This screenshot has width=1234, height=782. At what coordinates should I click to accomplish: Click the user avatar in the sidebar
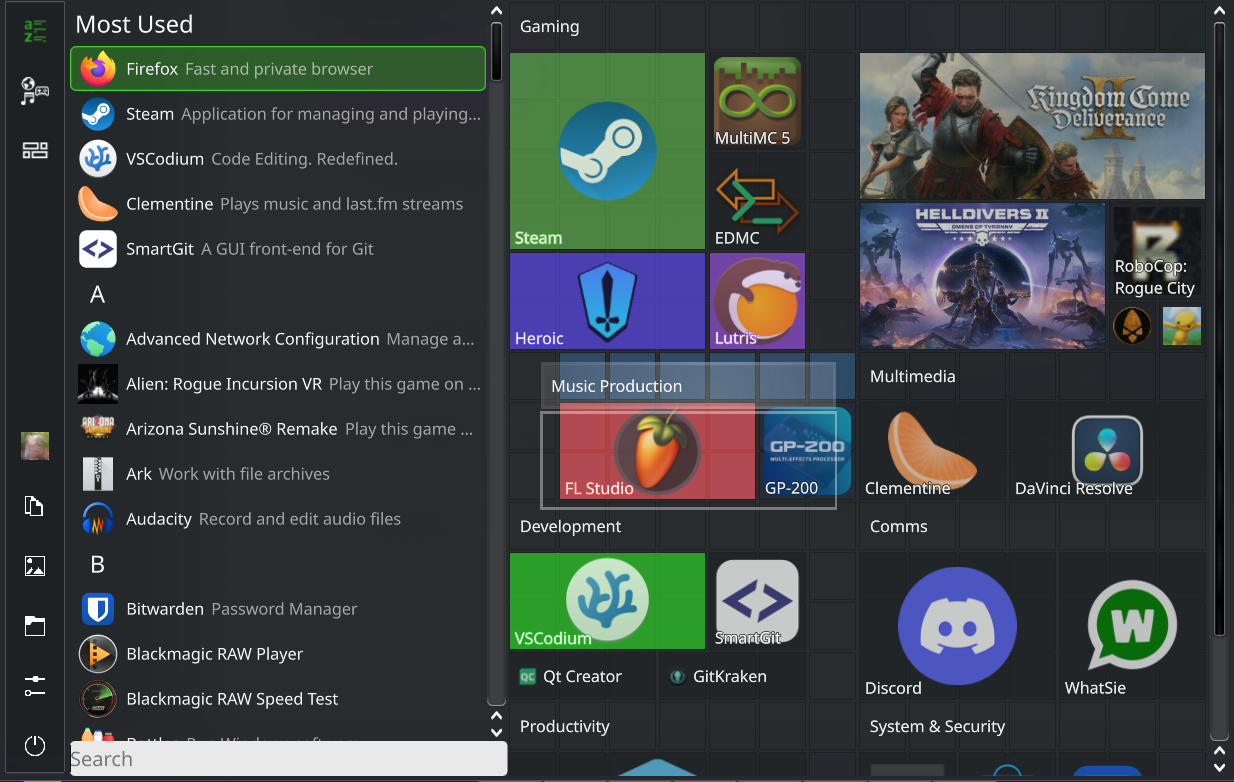35,446
